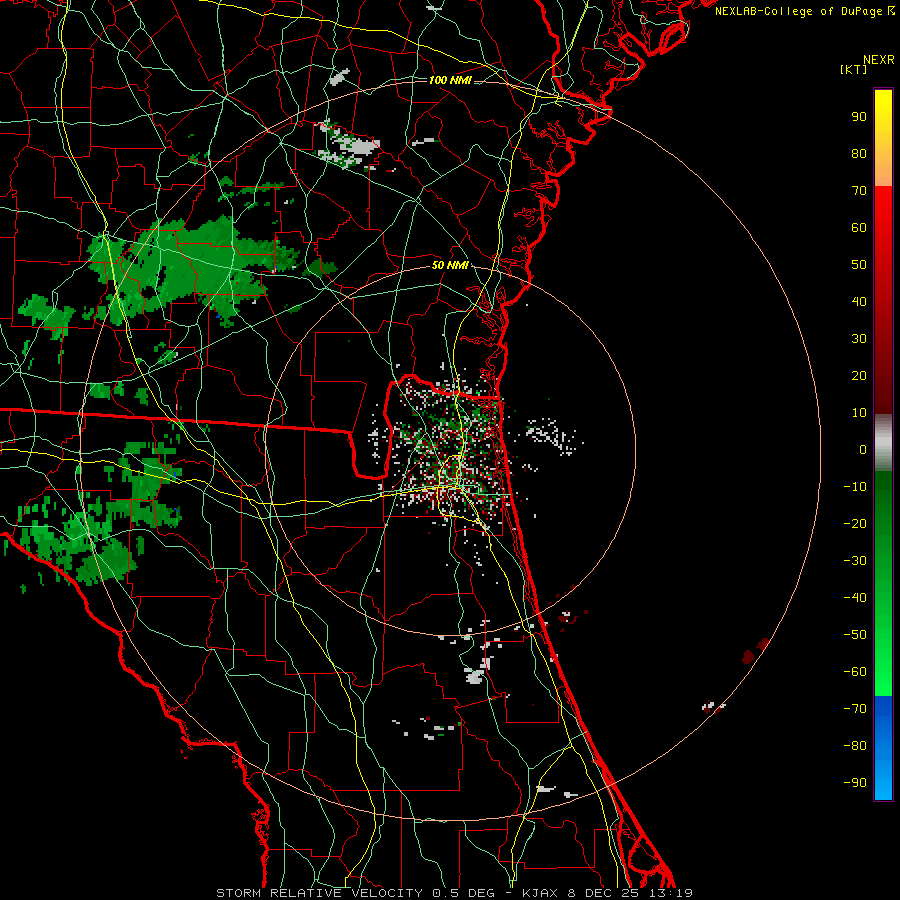Pick the gray zero-velocity segment of the color bar
The height and width of the screenshot is (900, 900).
(x=883, y=443)
